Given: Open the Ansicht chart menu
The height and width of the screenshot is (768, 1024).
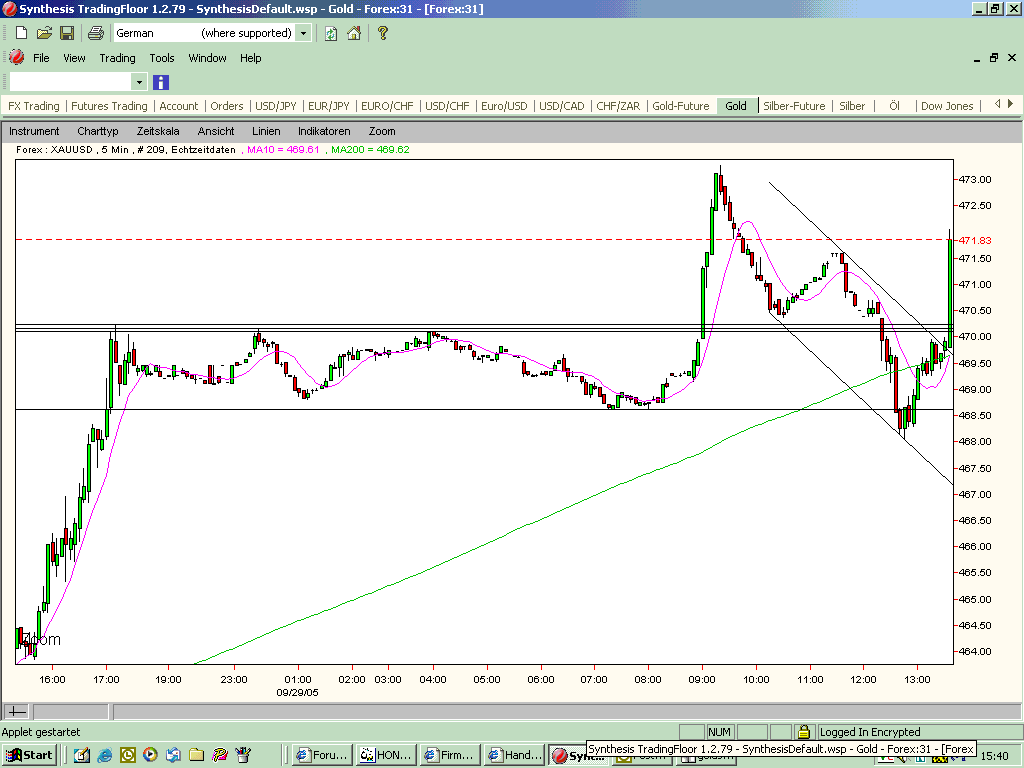Looking at the screenshot, I should point(216,131).
